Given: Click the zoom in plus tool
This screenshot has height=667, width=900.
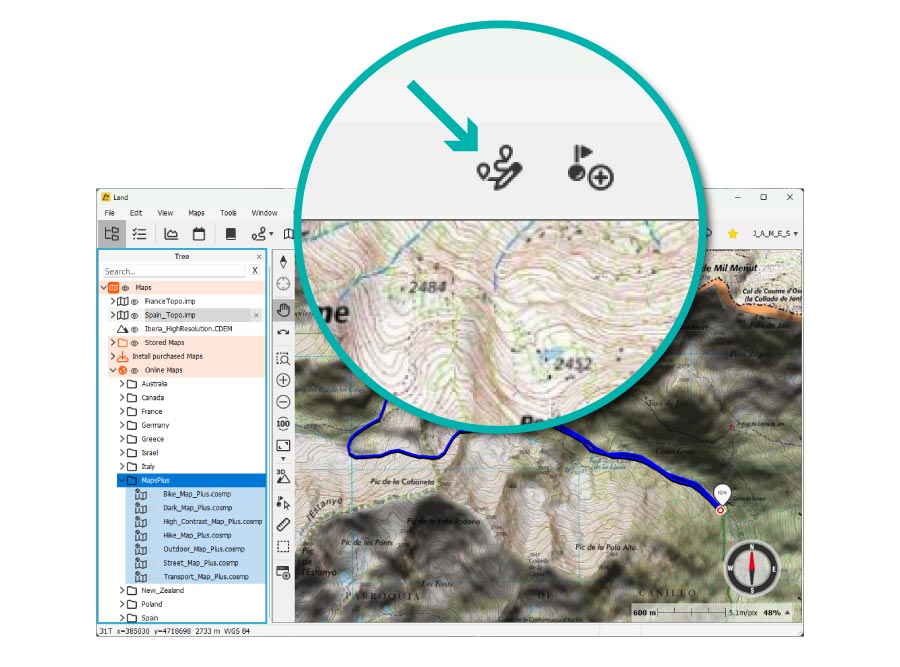Looking at the screenshot, I should [x=283, y=380].
